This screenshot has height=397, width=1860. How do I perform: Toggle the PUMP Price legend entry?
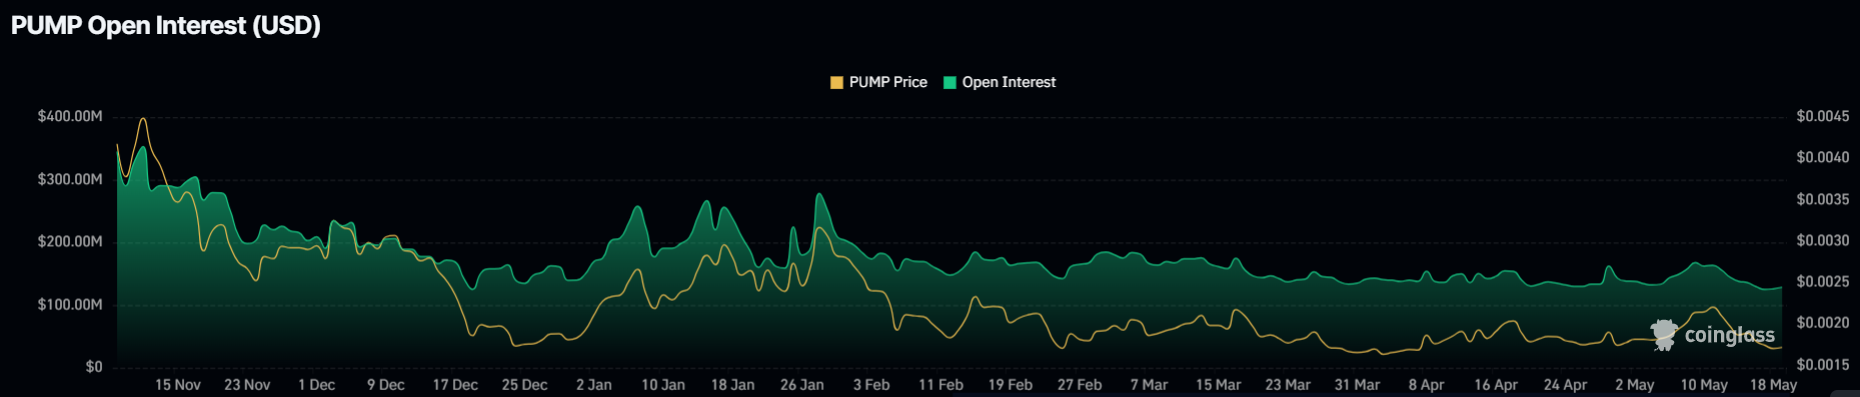pos(879,82)
